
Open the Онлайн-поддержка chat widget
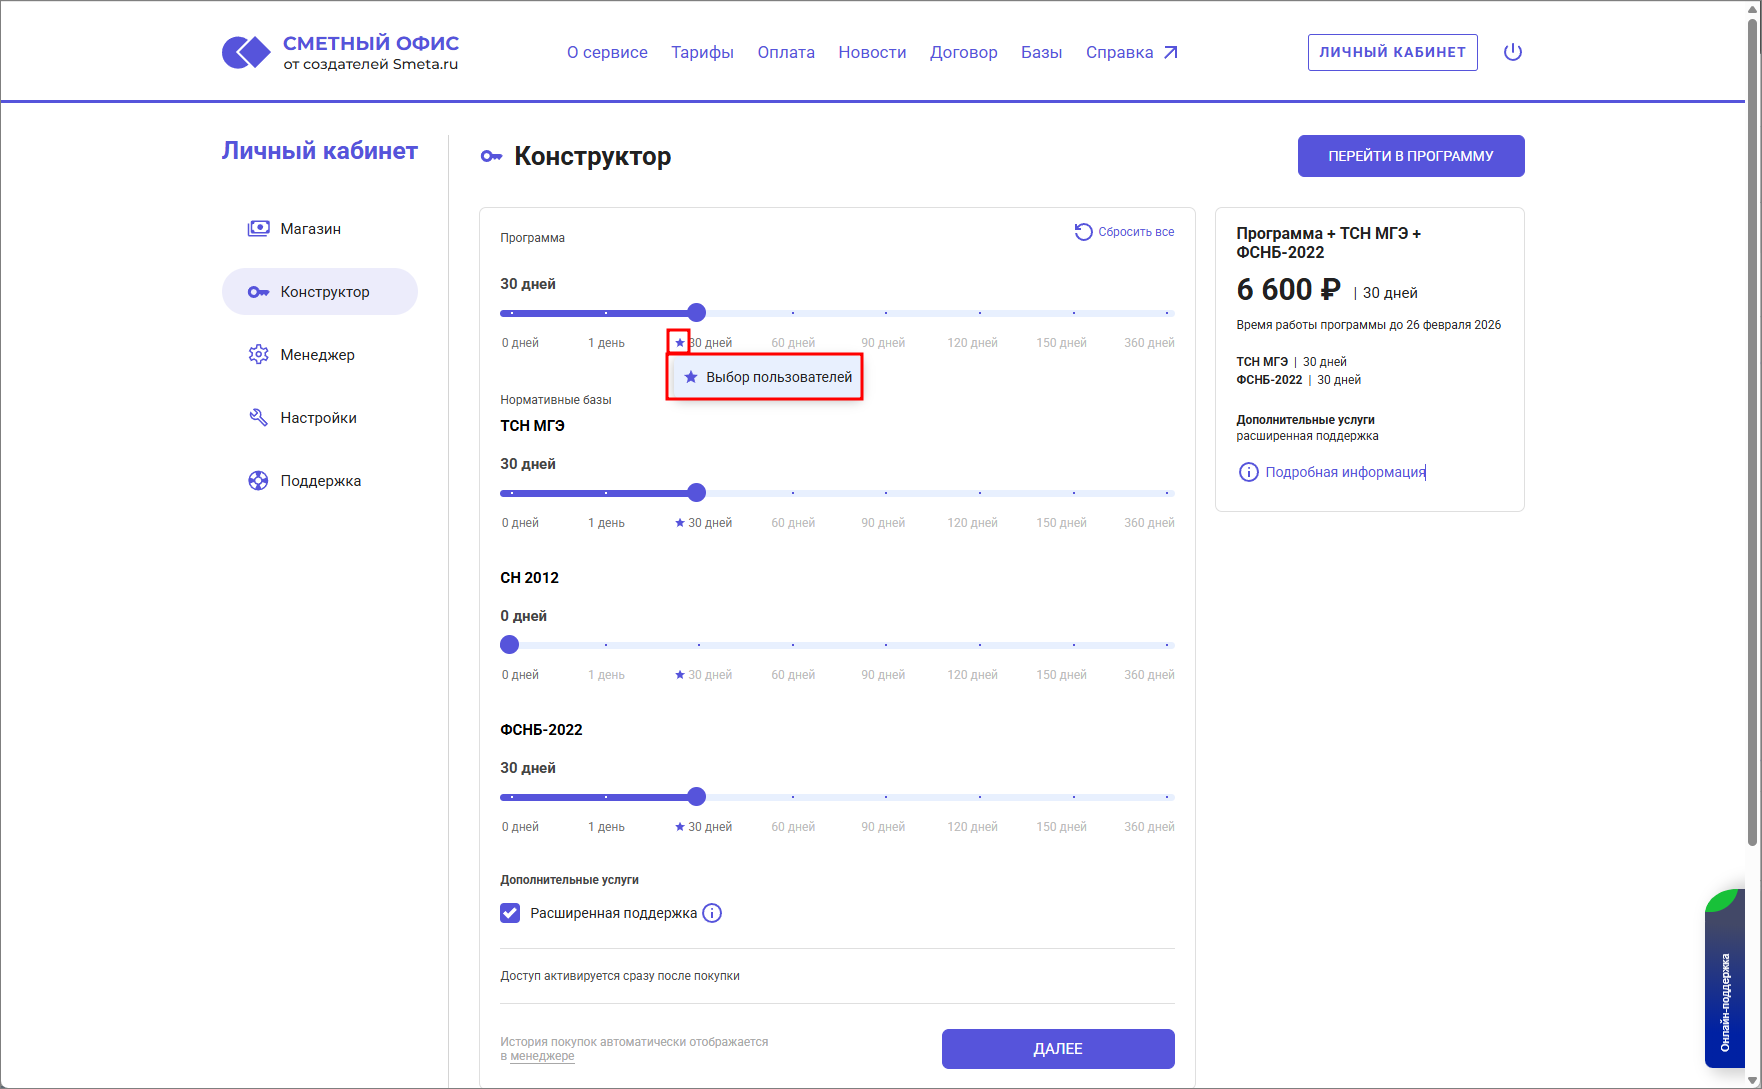(1725, 980)
